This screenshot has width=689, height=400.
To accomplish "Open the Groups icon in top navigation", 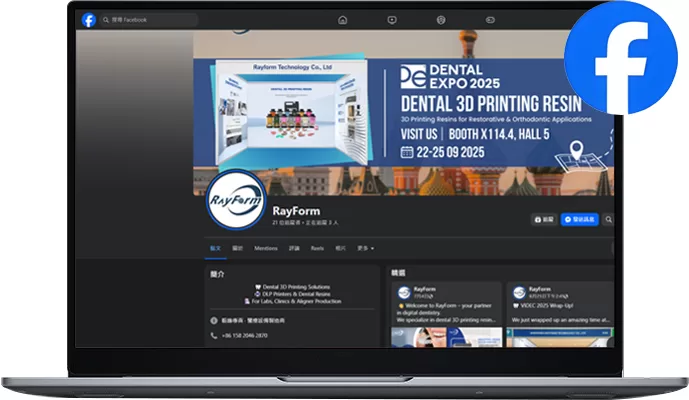I will pos(441,20).
